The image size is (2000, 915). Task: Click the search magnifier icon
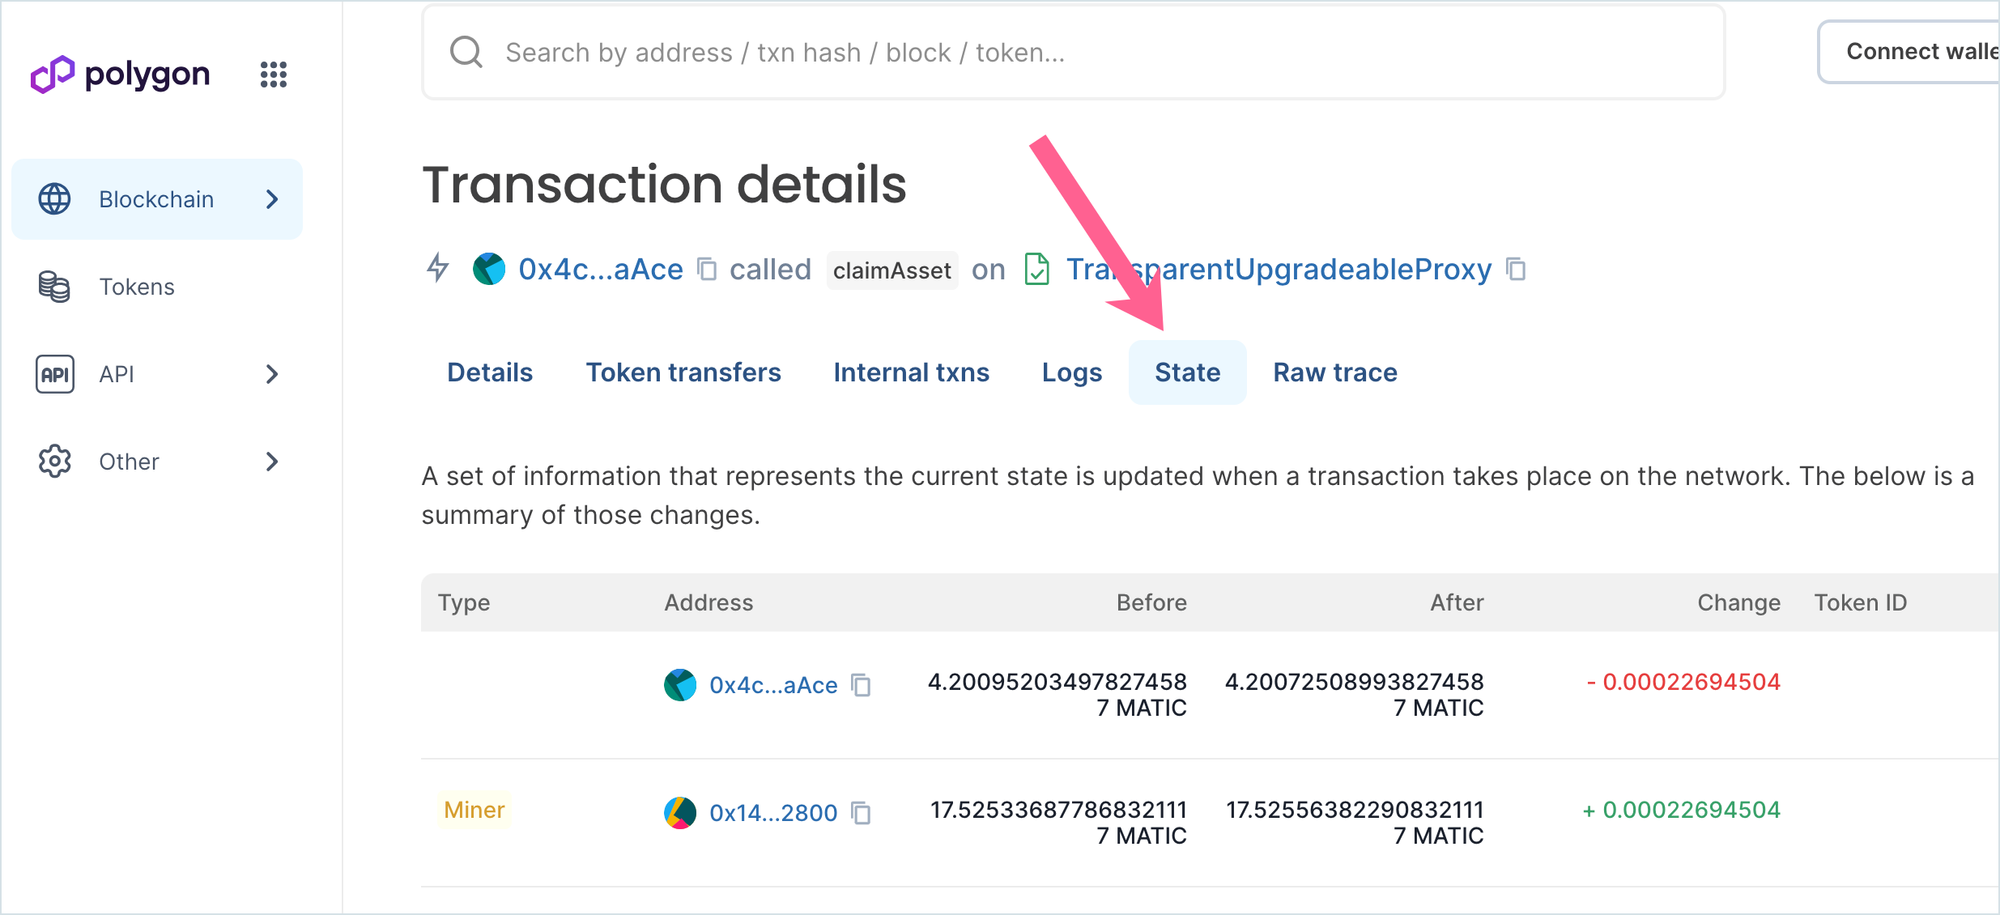click(466, 52)
